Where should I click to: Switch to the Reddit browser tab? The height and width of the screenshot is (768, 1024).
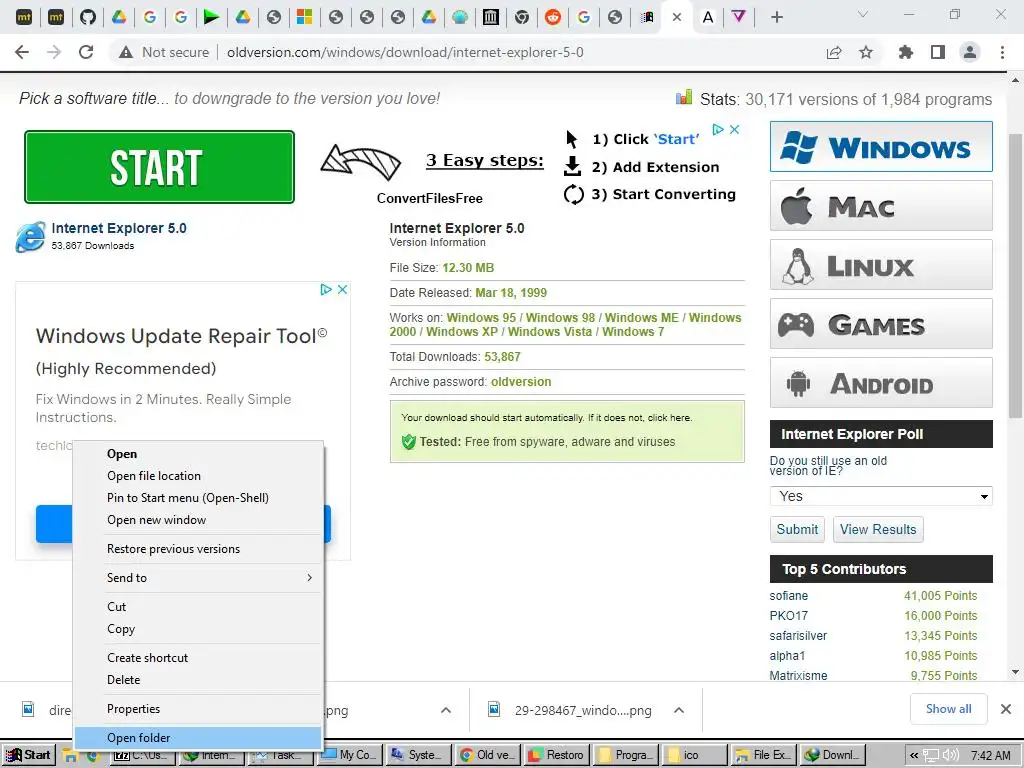click(x=553, y=17)
